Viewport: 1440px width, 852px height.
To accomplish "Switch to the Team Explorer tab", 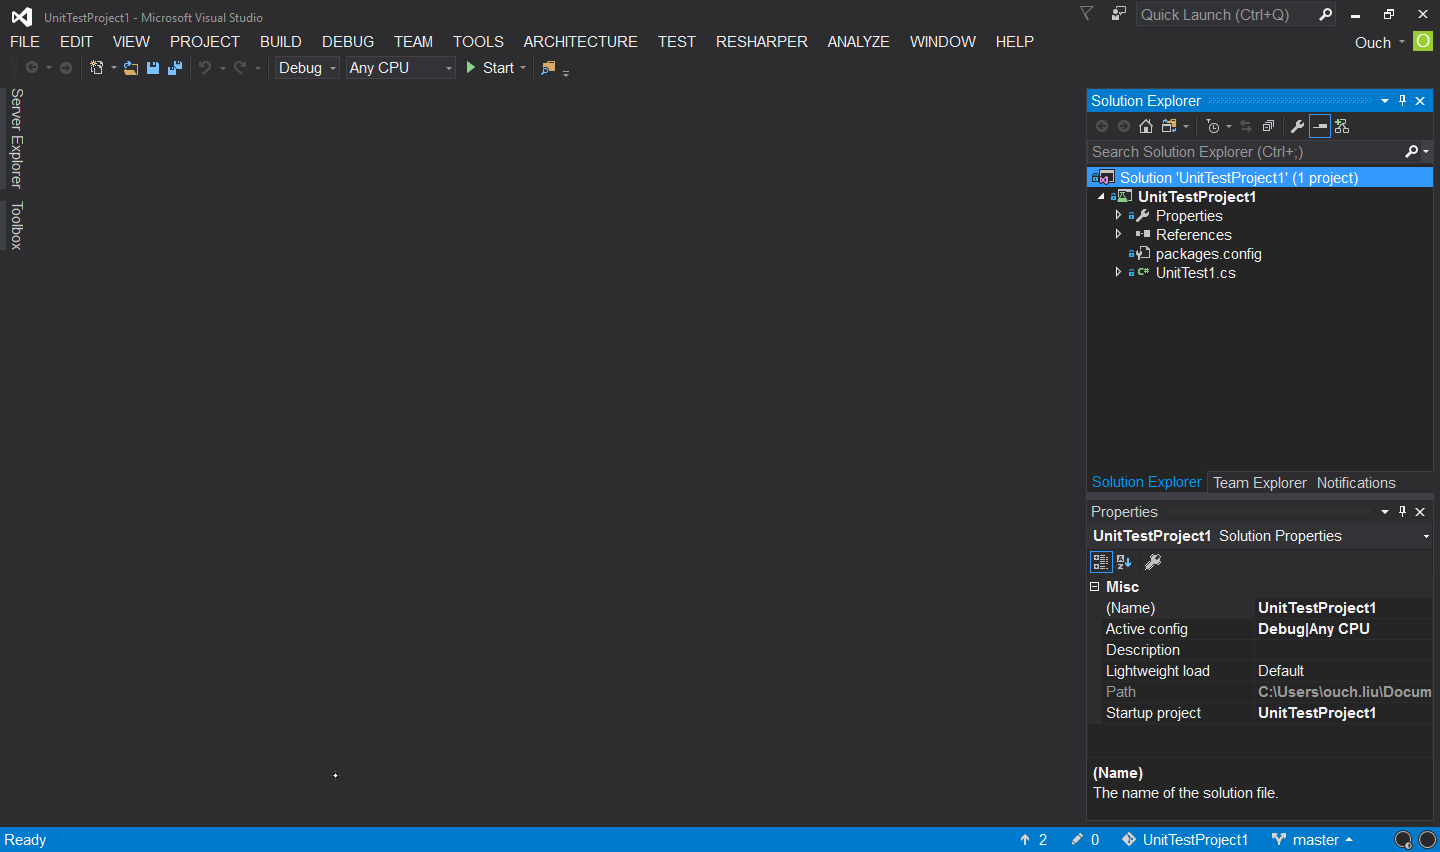I will click(1260, 483).
